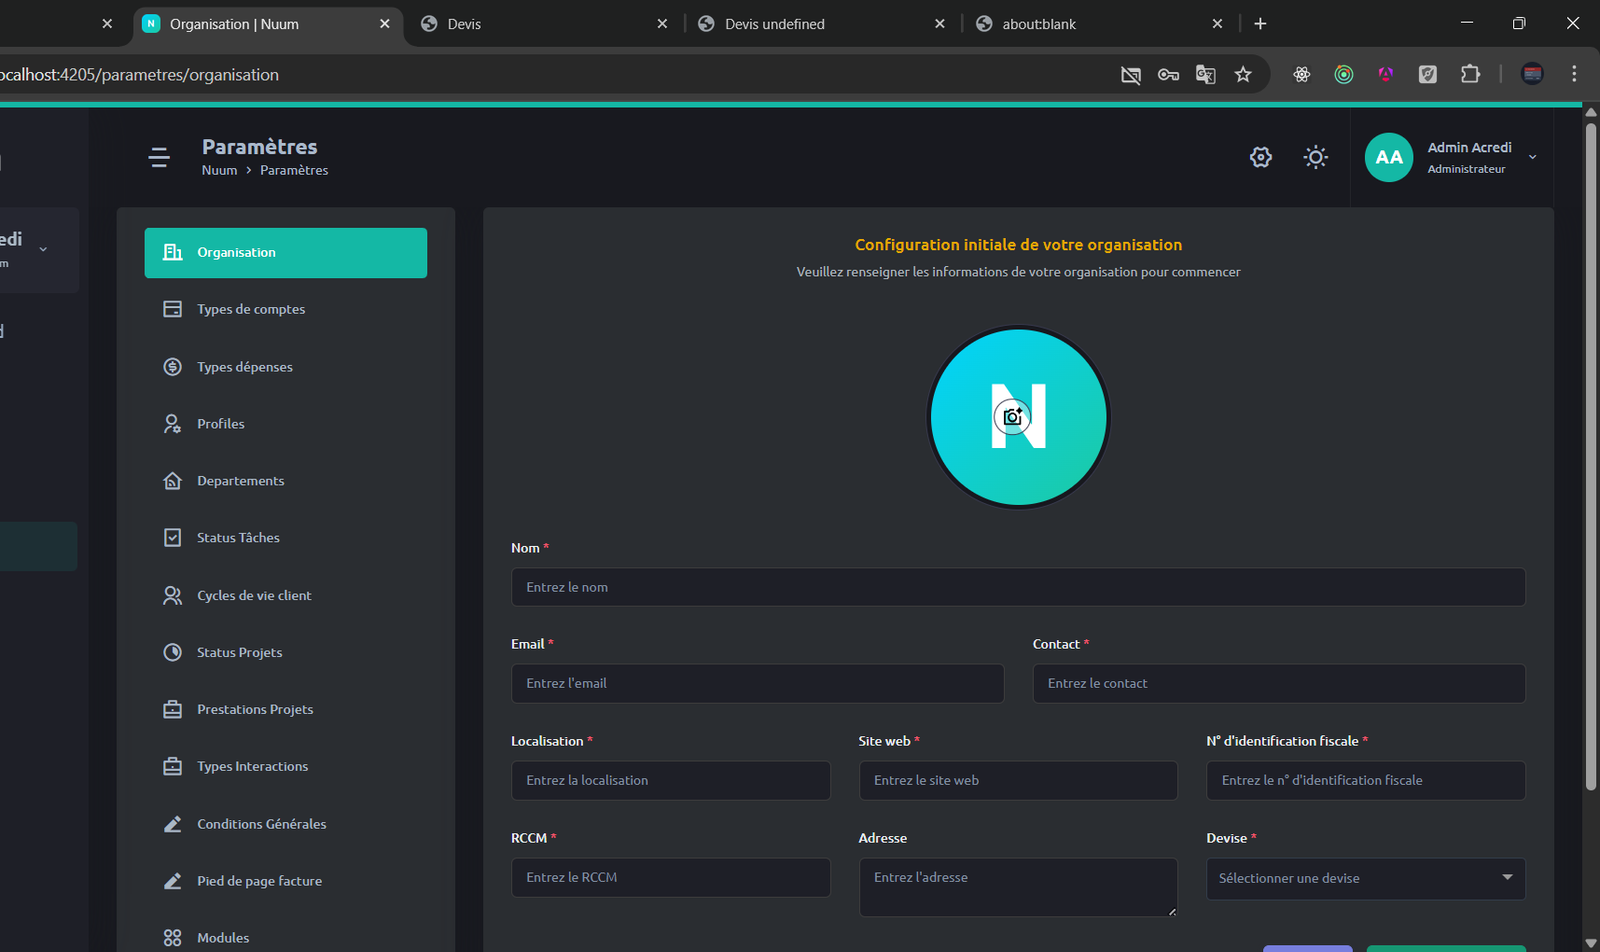Click Nuum breadcrumb link

click(219, 171)
